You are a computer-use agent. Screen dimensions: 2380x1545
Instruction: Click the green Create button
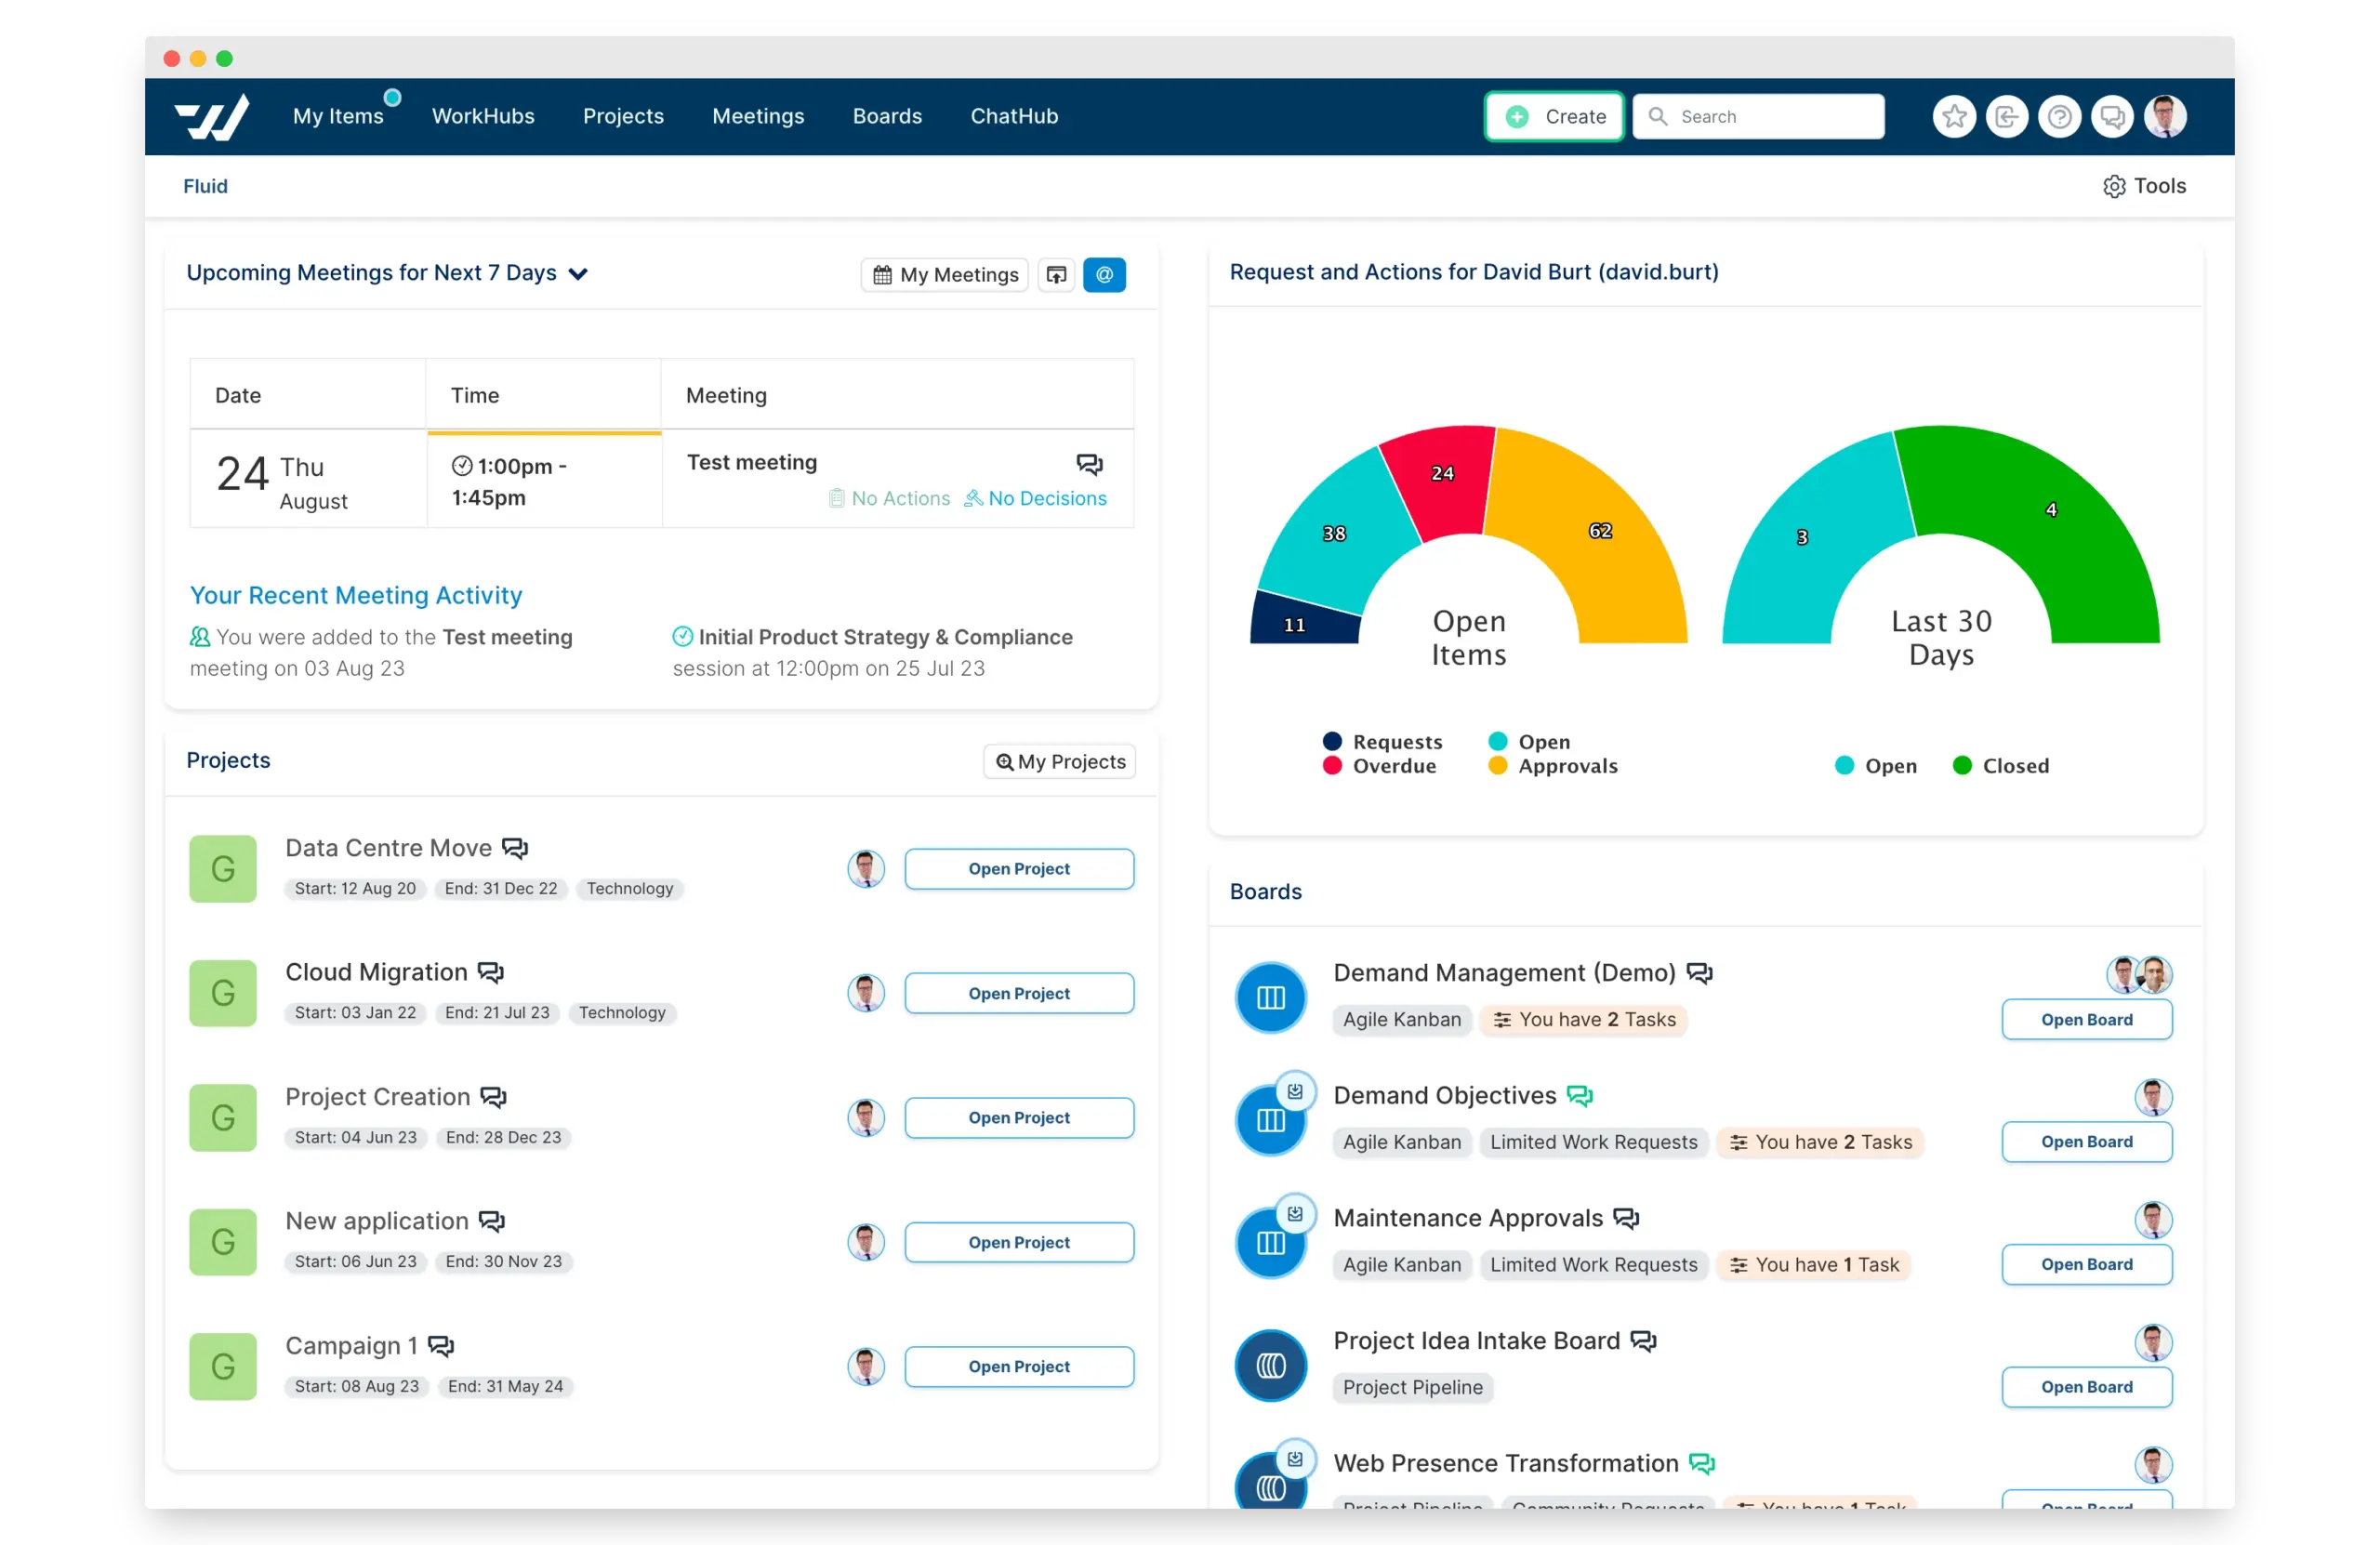coord(1554,117)
